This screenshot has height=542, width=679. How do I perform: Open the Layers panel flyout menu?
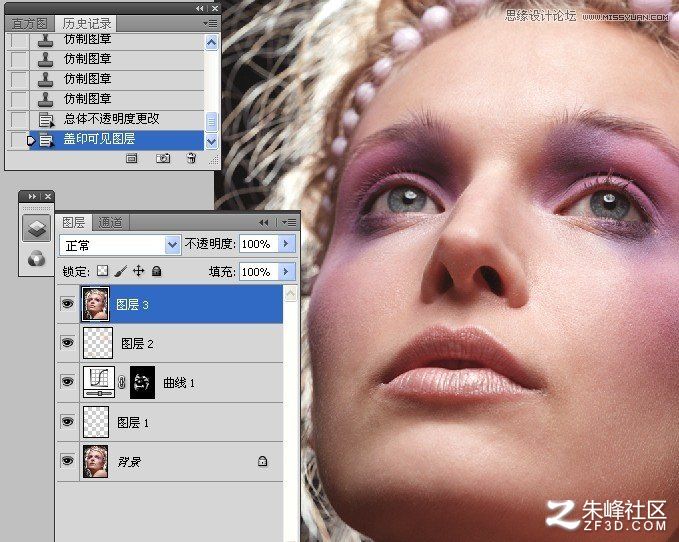(288, 223)
